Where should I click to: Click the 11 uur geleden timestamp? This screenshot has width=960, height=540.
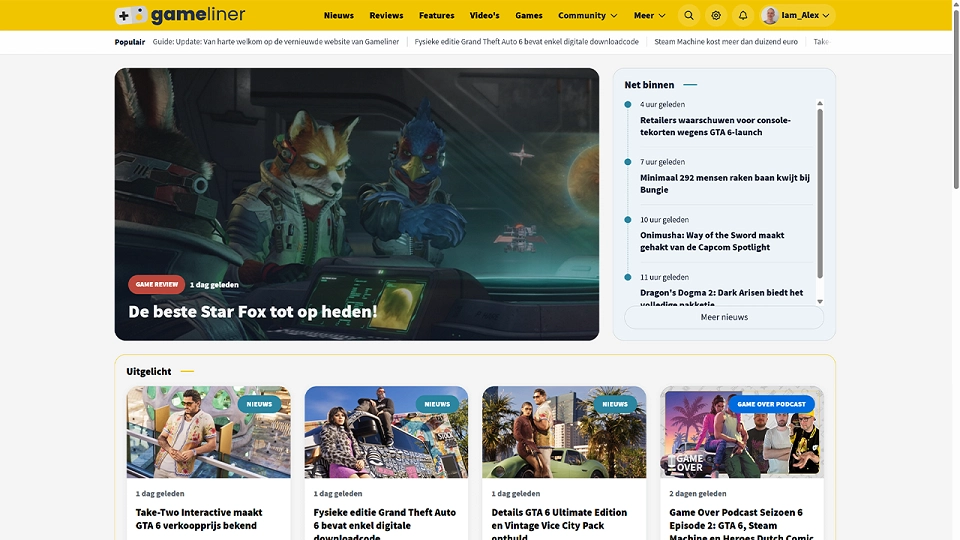click(664, 277)
